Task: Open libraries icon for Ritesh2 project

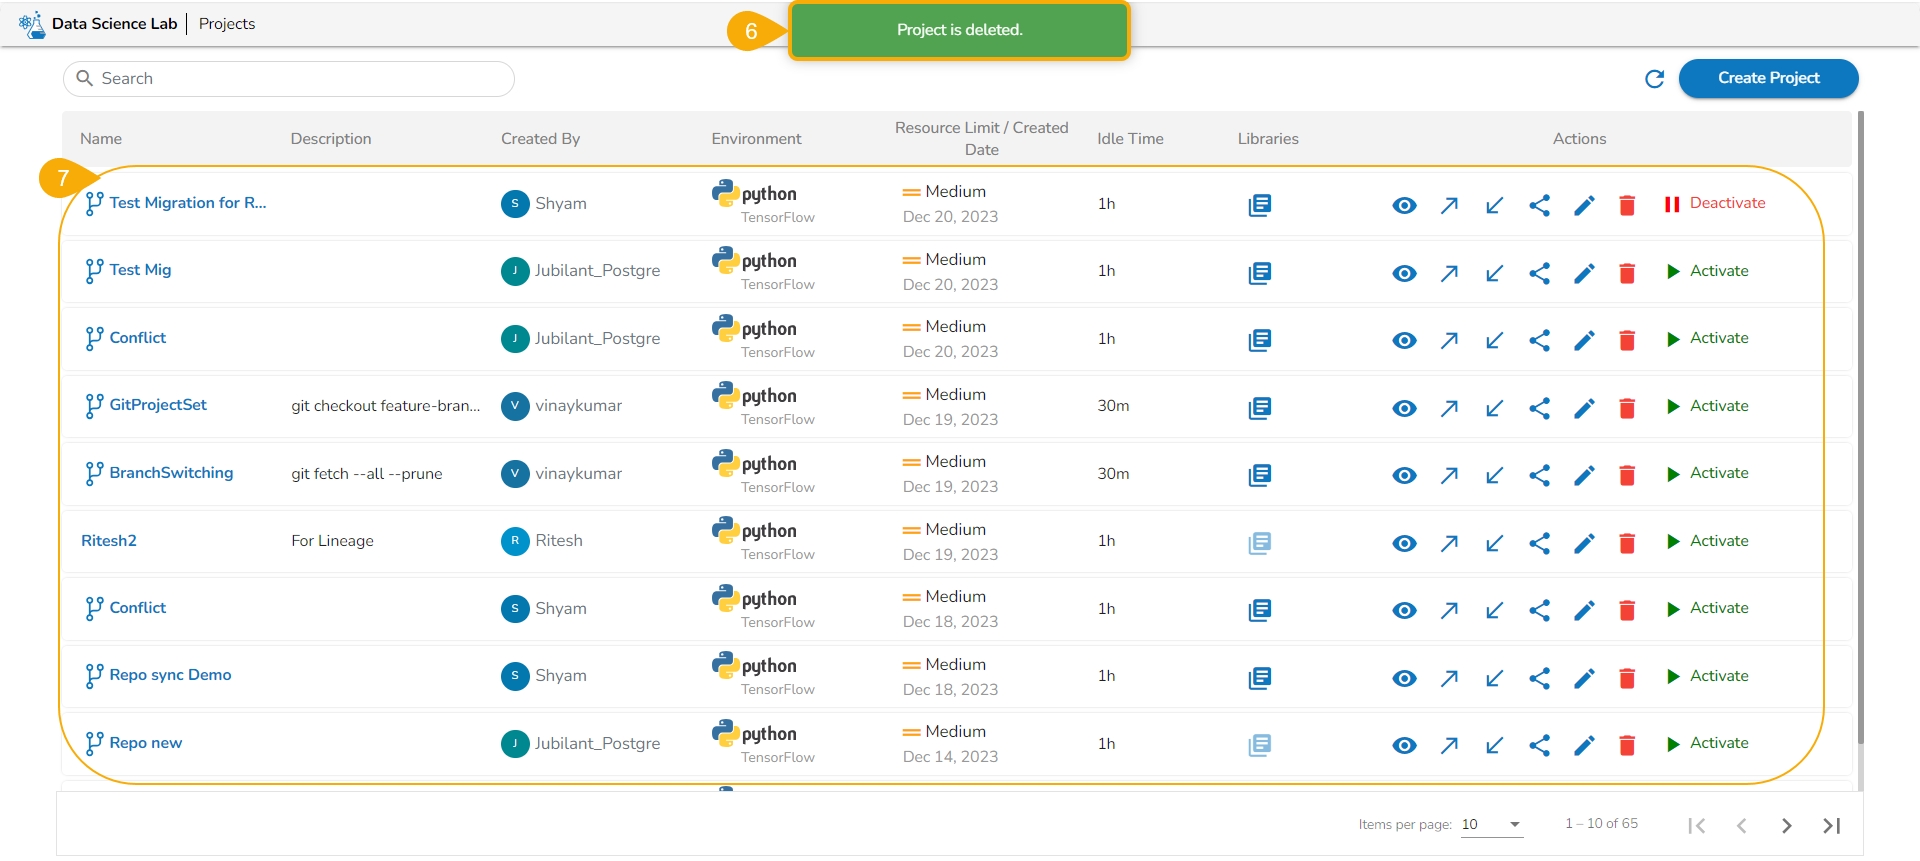Action: tap(1259, 543)
